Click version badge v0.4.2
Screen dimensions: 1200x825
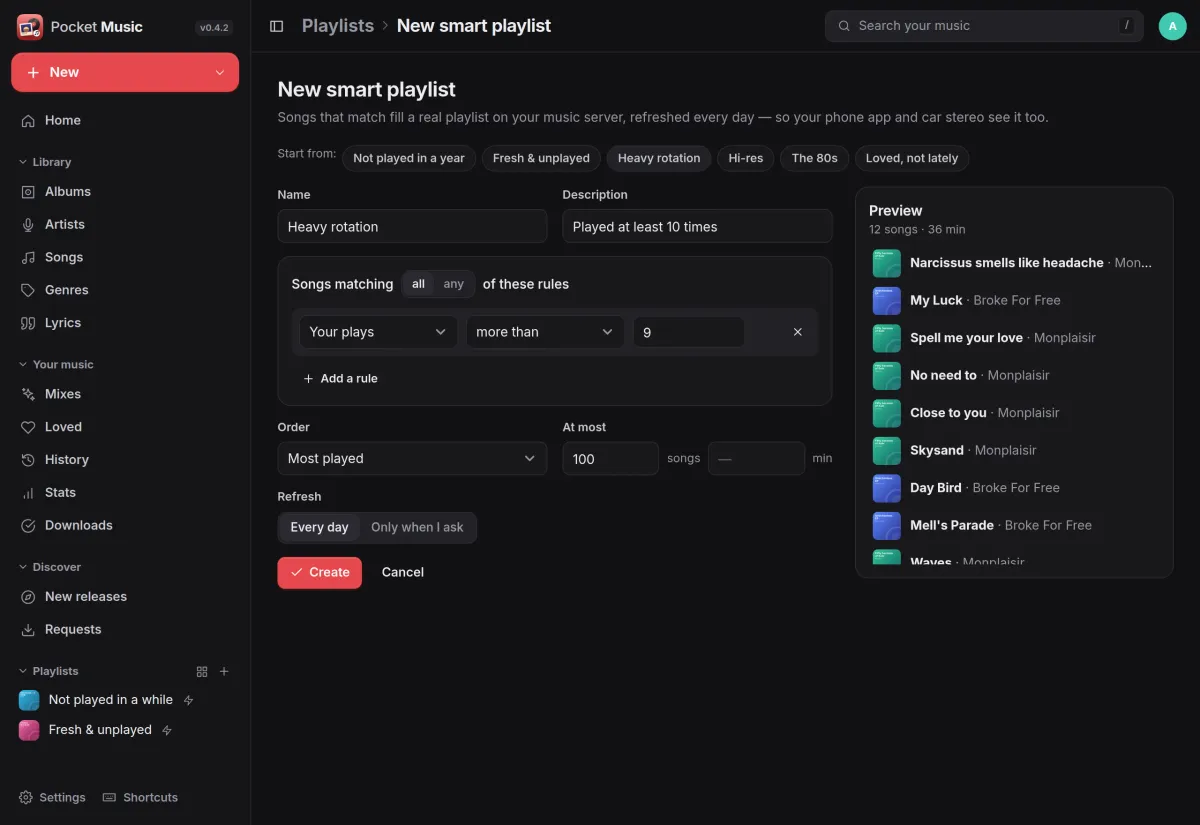[x=214, y=28]
